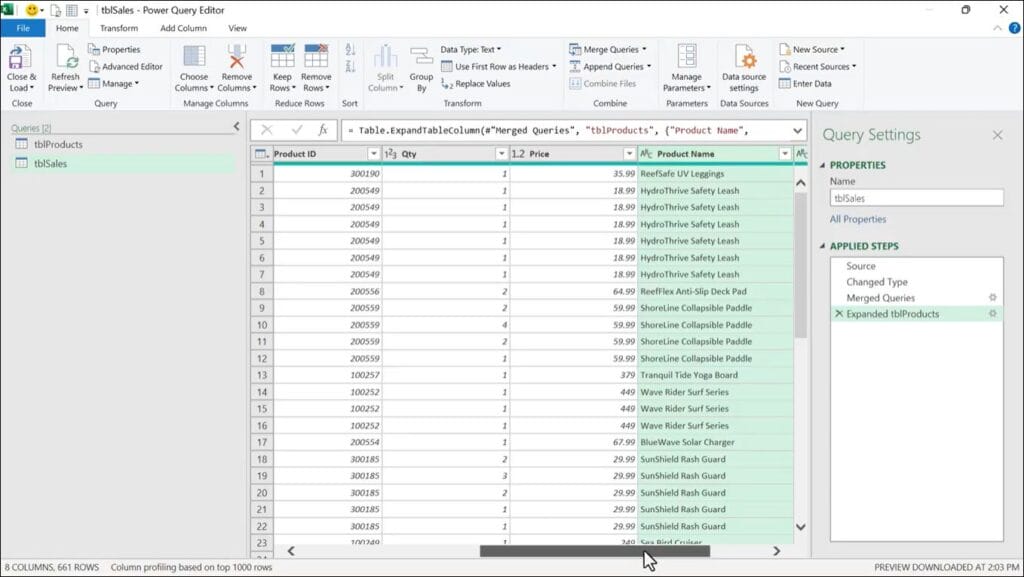
Task: Select the tblProducts query
Action: click(x=58, y=144)
